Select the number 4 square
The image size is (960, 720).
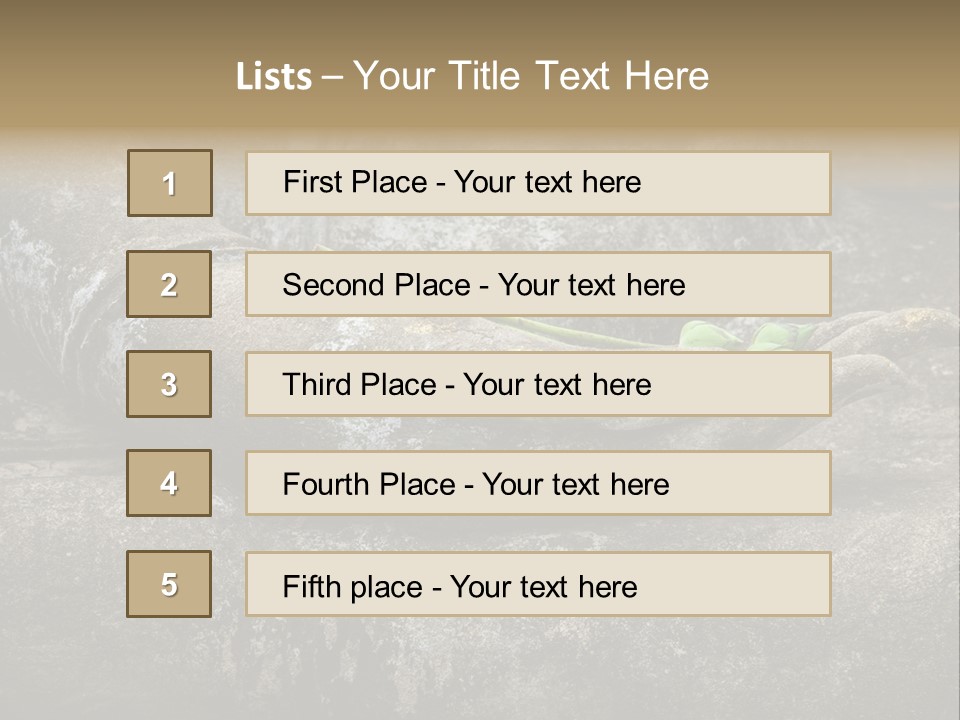pyautogui.click(x=169, y=483)
